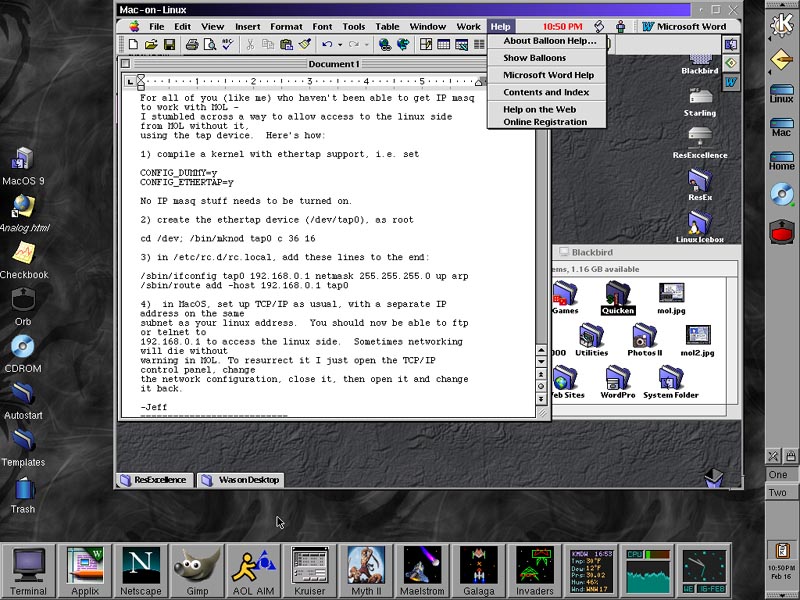Open the Apple menu
This screenshot has width=800, height=600.
pyautogui.click(x=134, y=27)
